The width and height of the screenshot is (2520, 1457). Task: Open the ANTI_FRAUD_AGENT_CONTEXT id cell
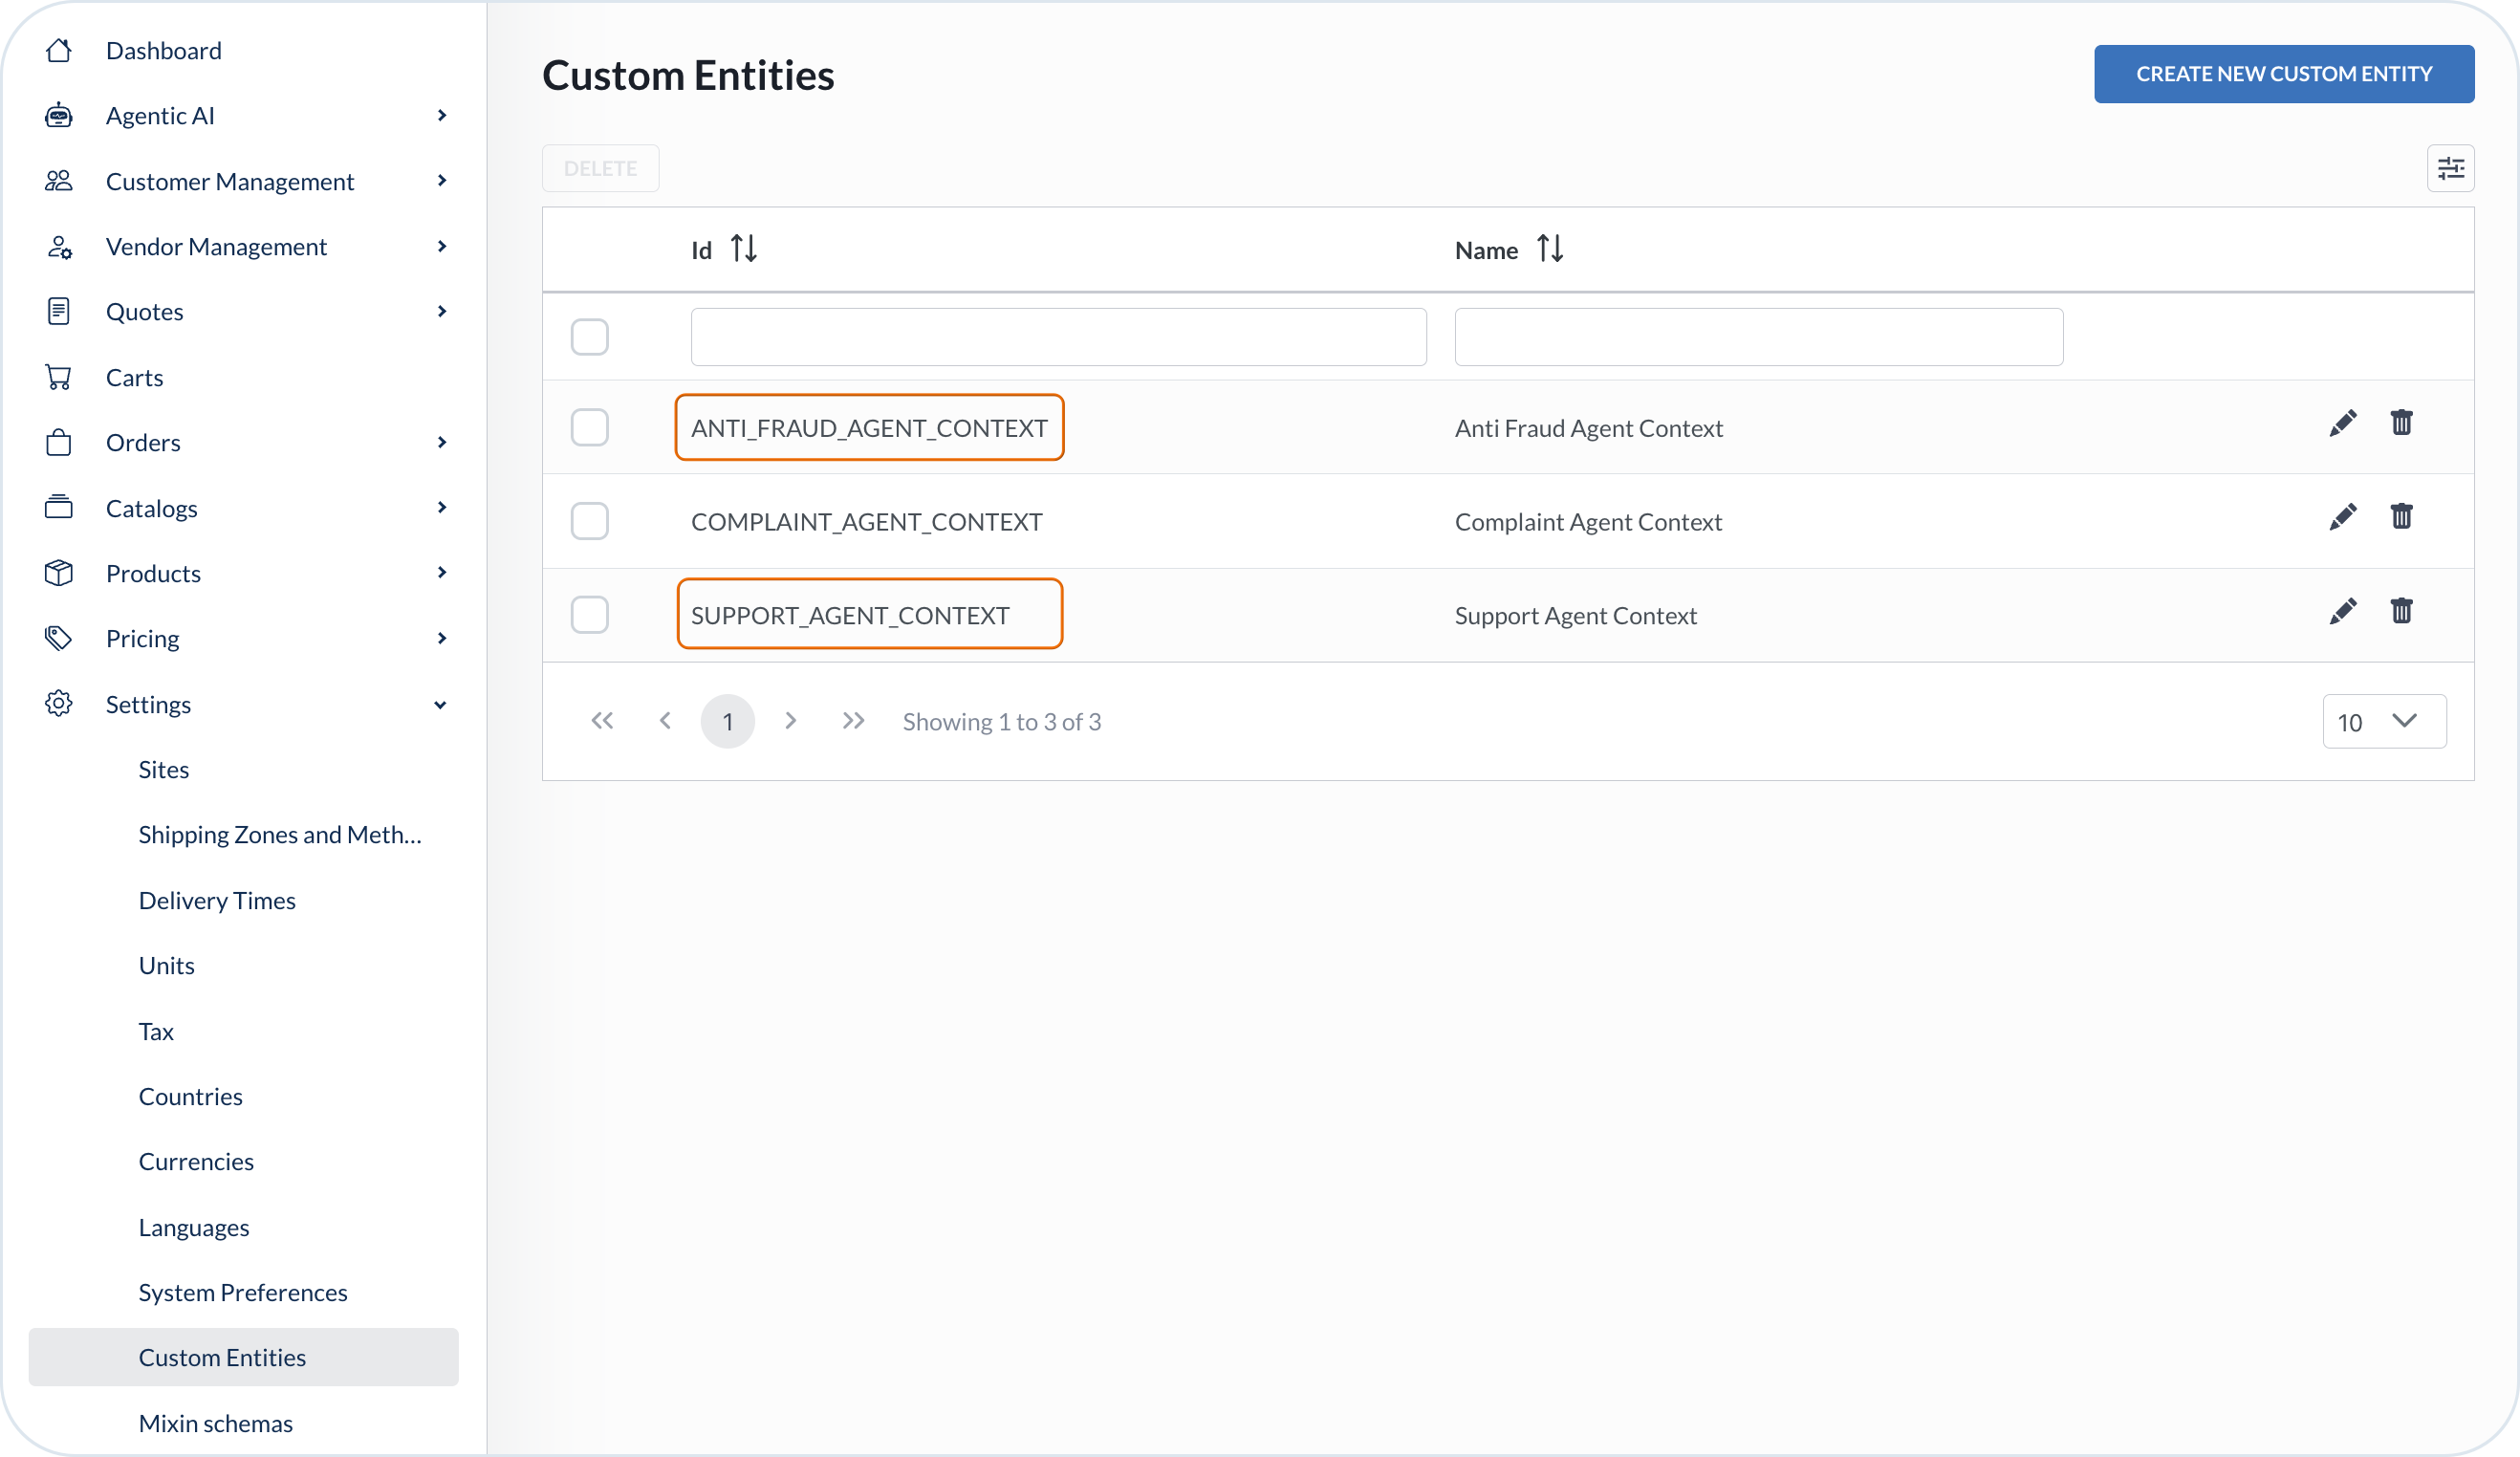pyautogui.click(x=869, y=427)
